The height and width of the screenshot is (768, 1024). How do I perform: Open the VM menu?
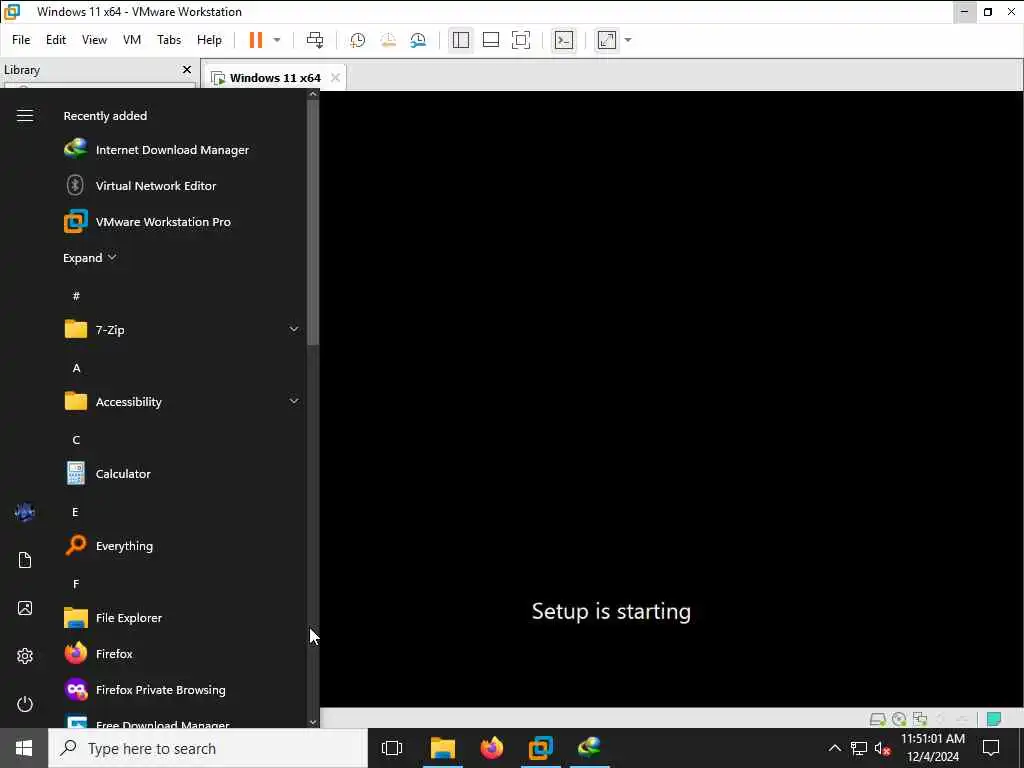(x=132, y=40)
